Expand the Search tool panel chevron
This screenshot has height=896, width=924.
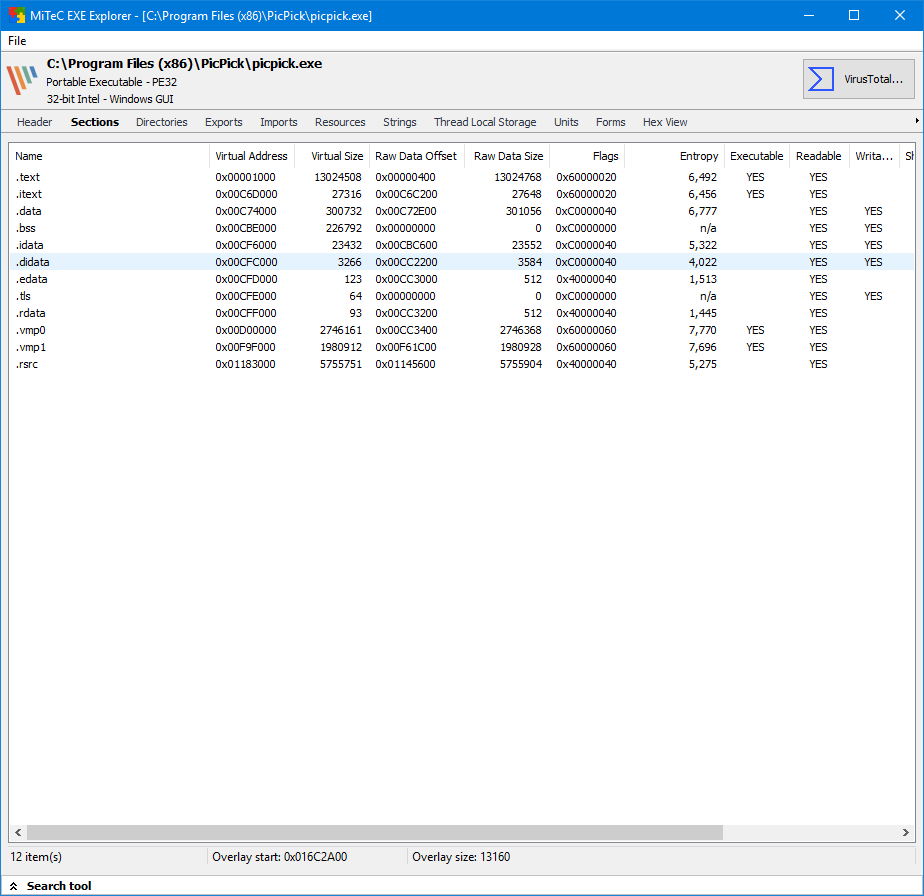tap(14, 886)
